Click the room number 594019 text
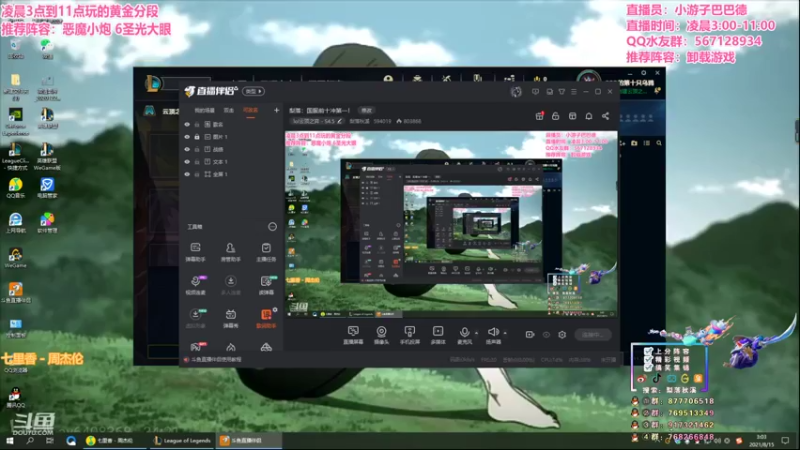This screenshot has height=450, width=800. pos(382,121)
